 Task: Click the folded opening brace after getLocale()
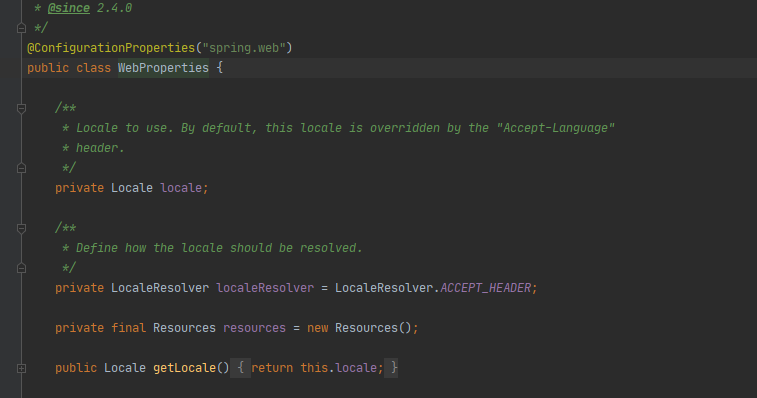coord(240,368)
